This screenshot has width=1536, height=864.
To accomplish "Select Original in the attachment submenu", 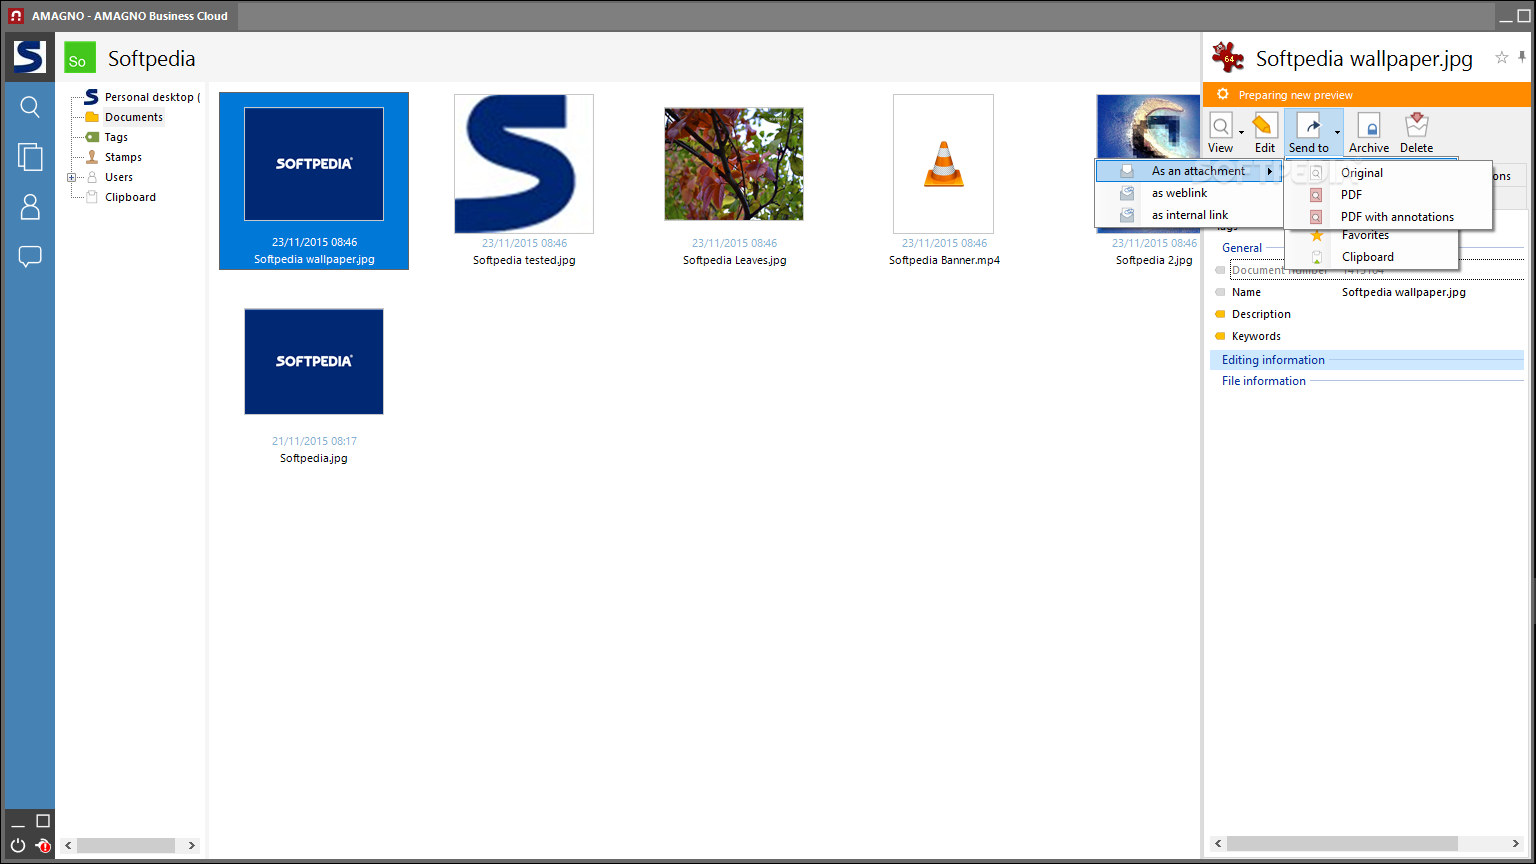I will click(1389, 173).
